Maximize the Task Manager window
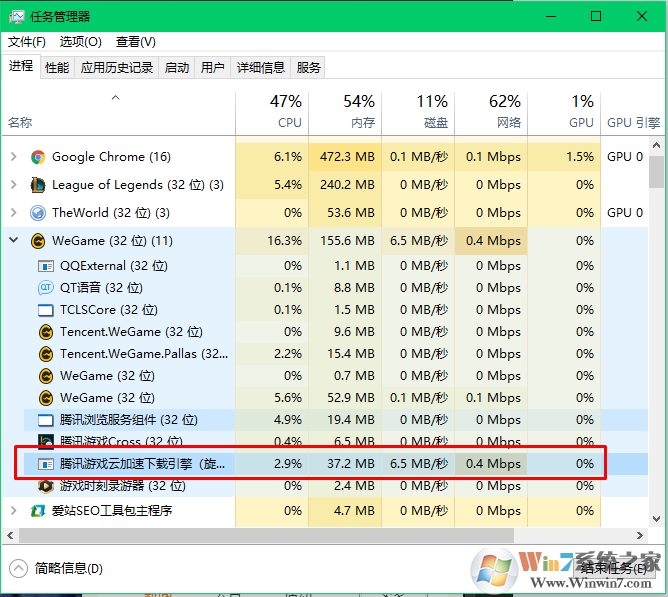 coord(596,16)
